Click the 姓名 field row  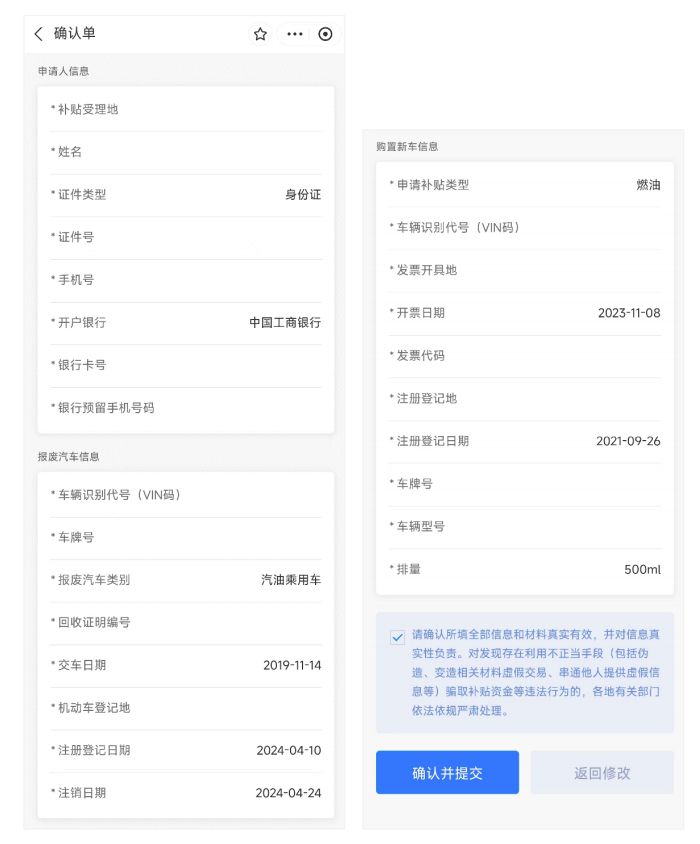click(185, 152)
